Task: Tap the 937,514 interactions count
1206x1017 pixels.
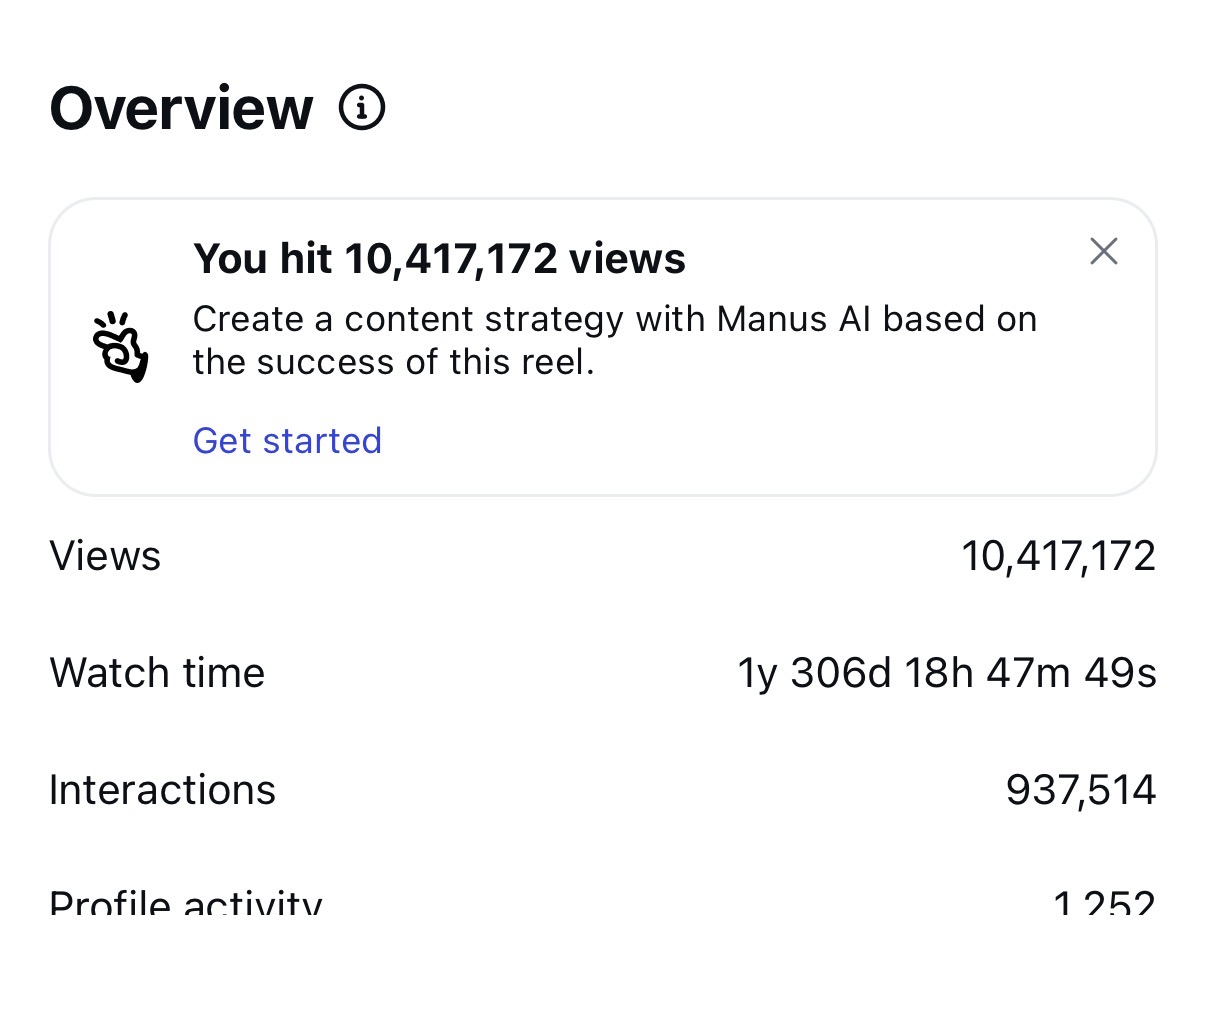Action: (x=1079, y=789)
